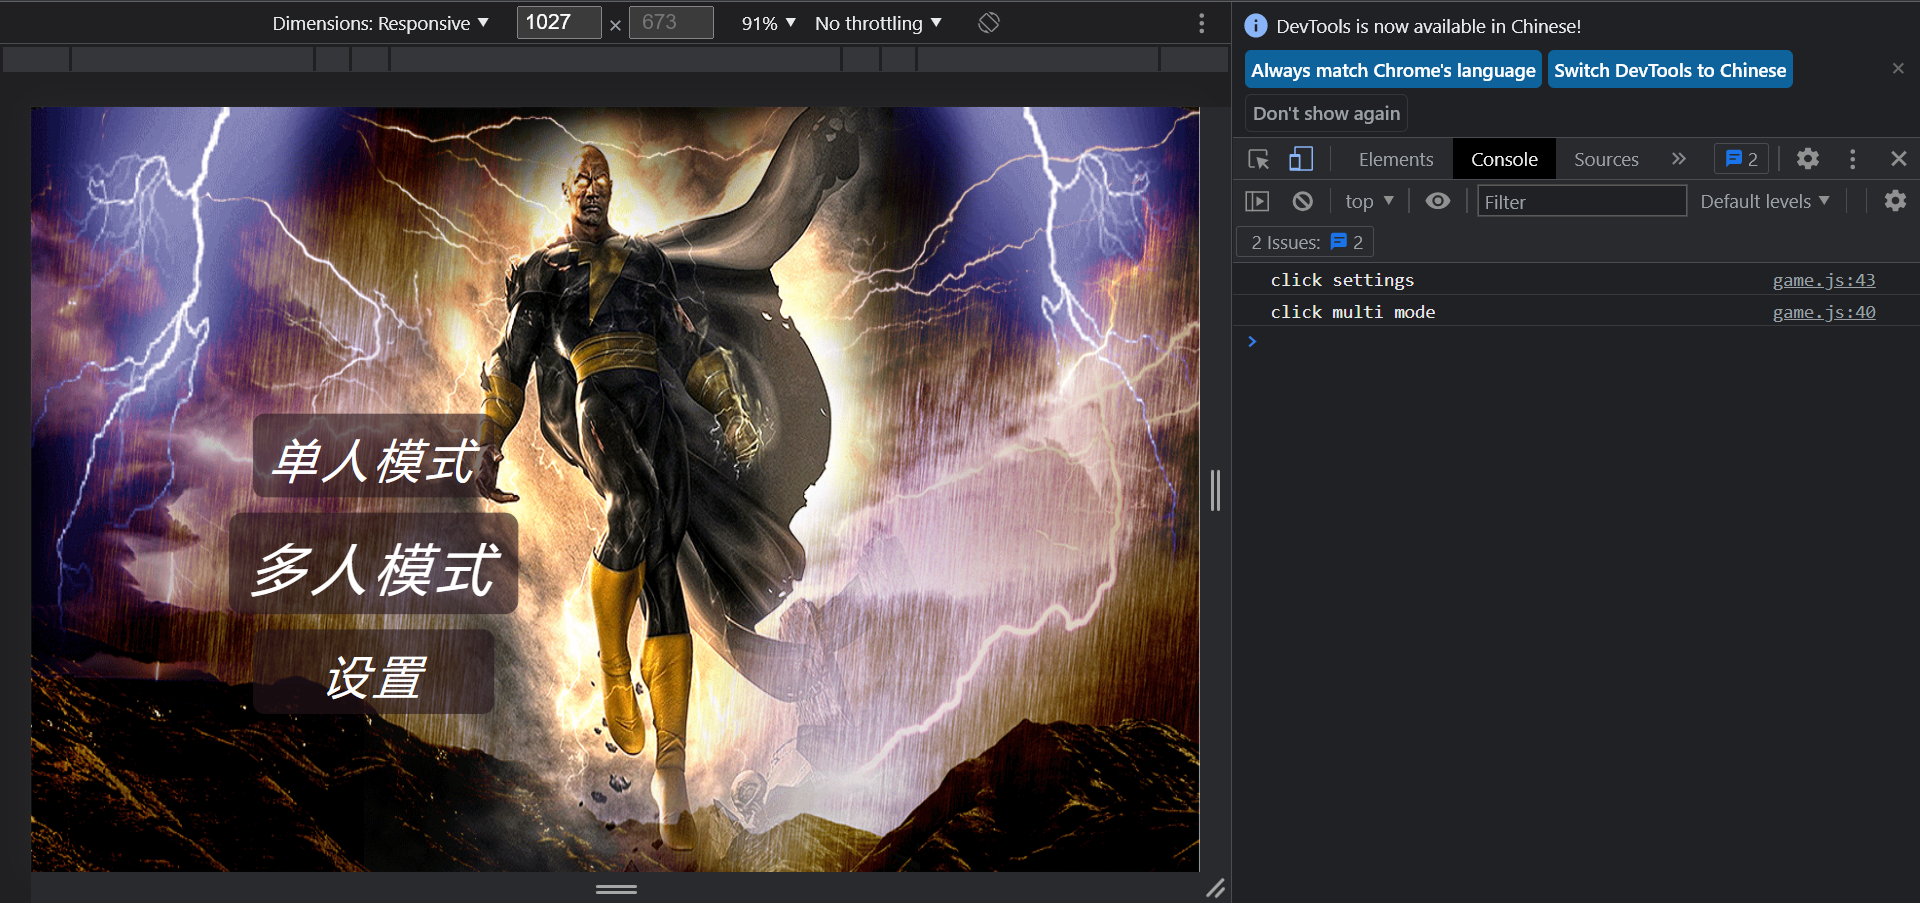Select the 'click settings' console message

(x=1342, y=280)
